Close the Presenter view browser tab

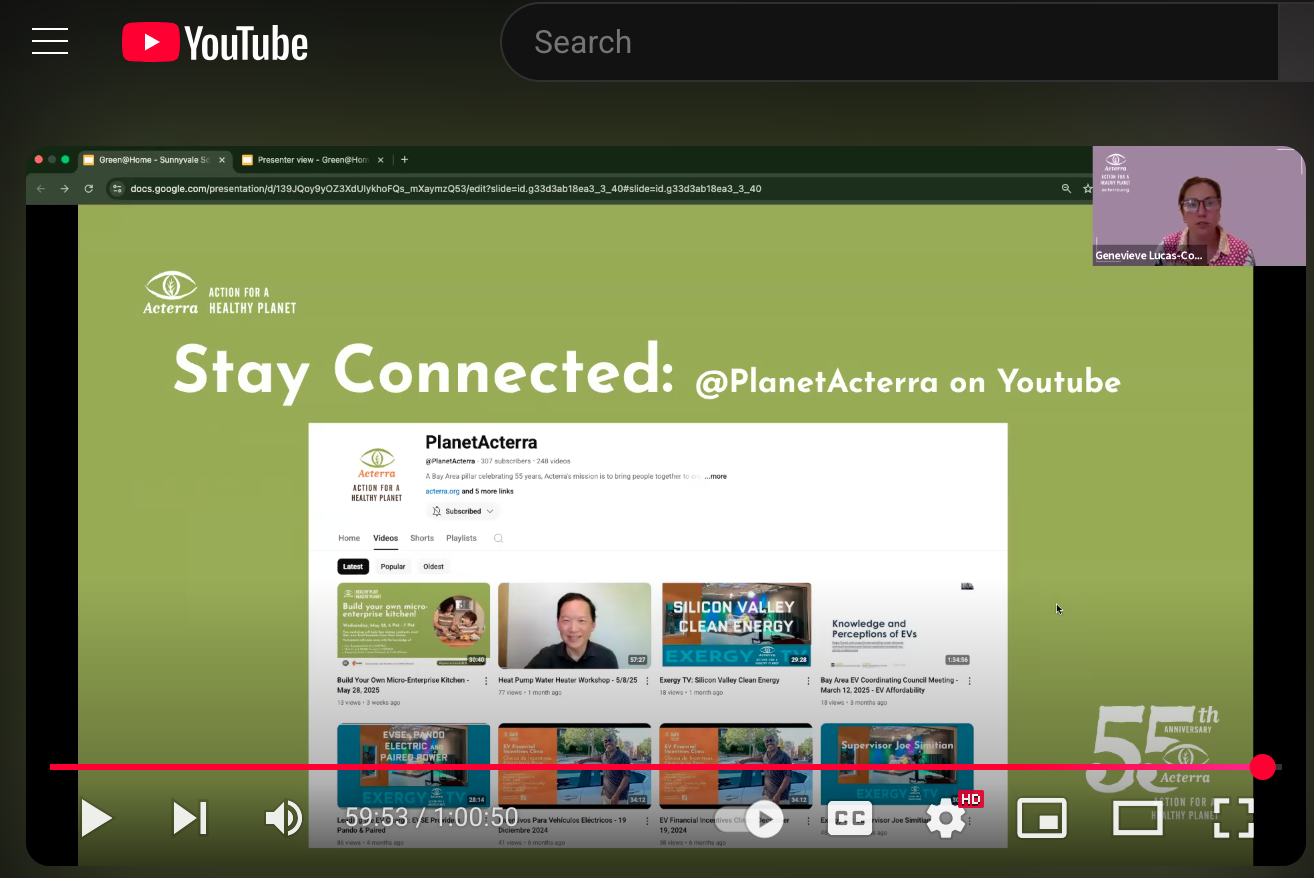(x=380, y=160)
